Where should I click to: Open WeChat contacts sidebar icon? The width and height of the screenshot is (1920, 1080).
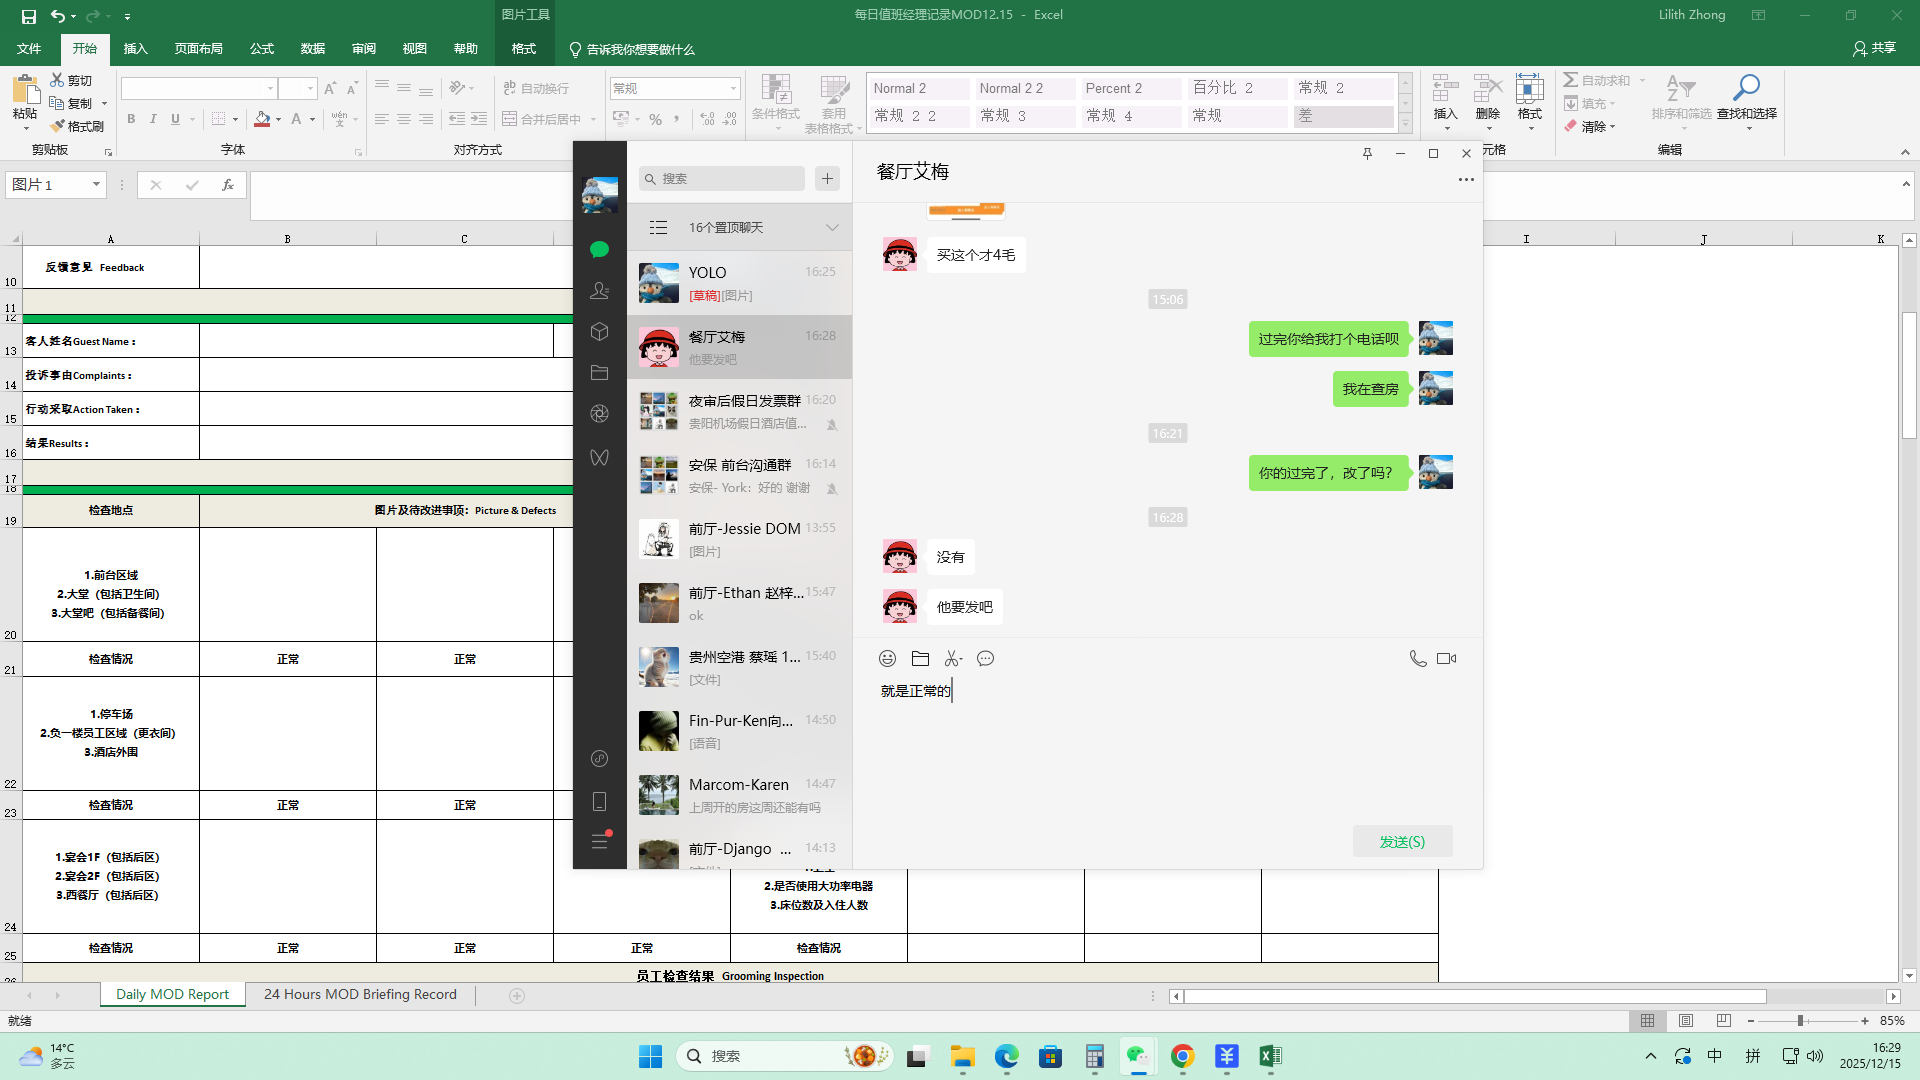pyautogui.click(x=599, y=290)
